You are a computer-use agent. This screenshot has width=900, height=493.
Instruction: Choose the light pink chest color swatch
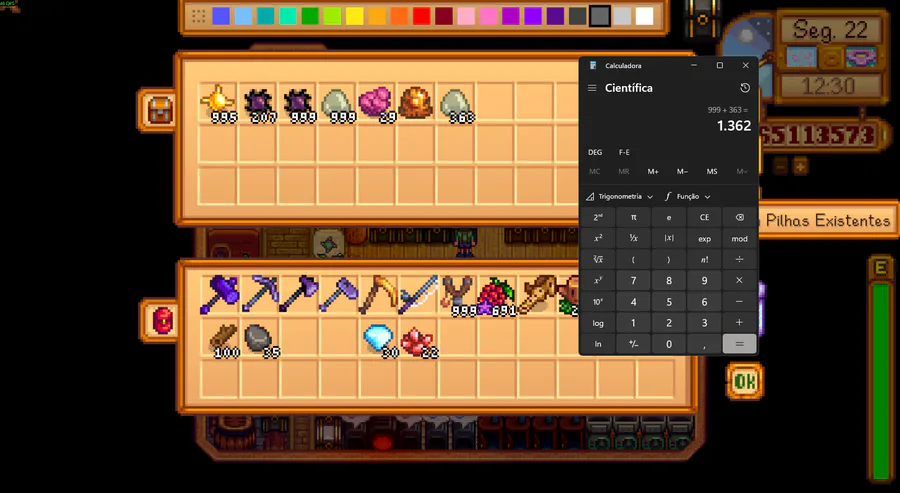(466, 16)
